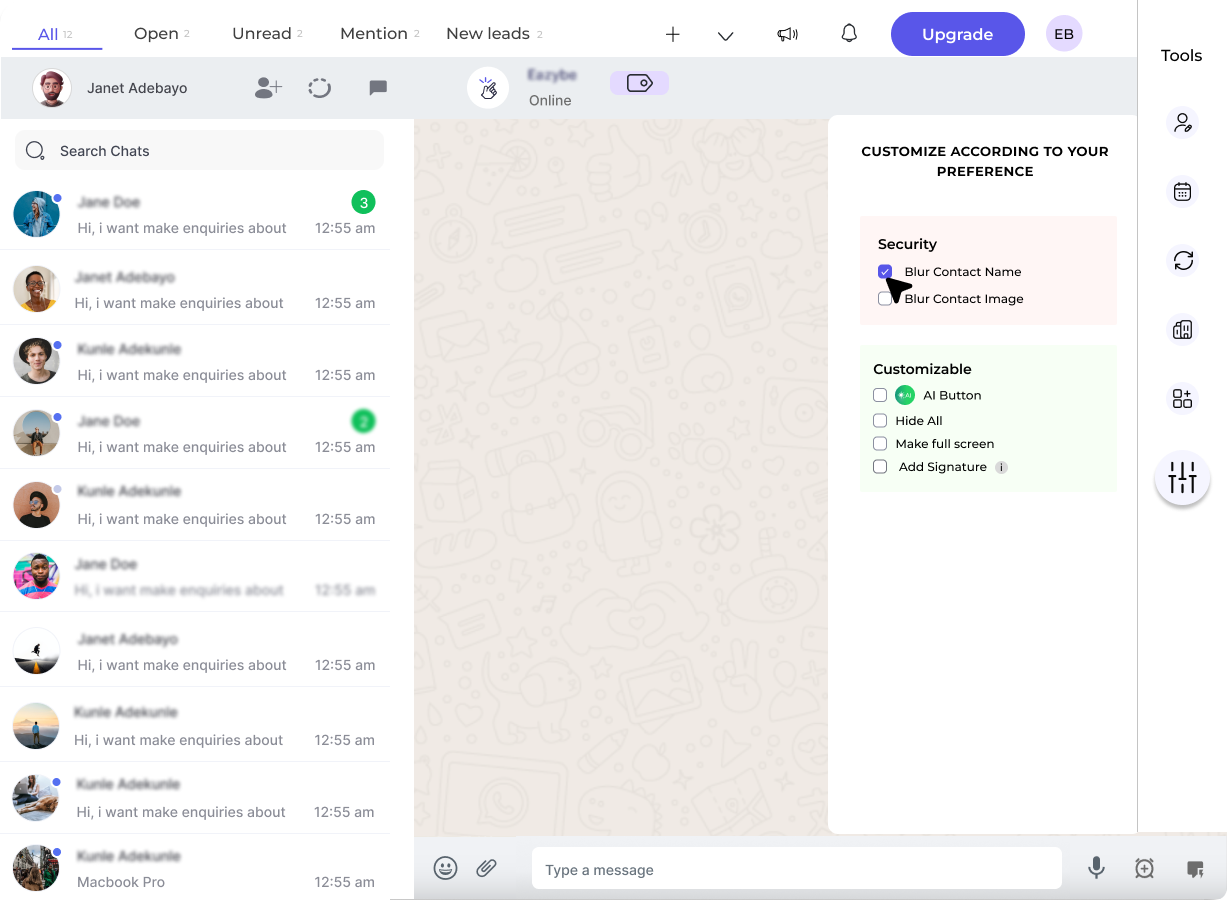Viewport: 1227px width, 900px height.
Task: Click the info icon next to Add Signature
Action: 1001,467
